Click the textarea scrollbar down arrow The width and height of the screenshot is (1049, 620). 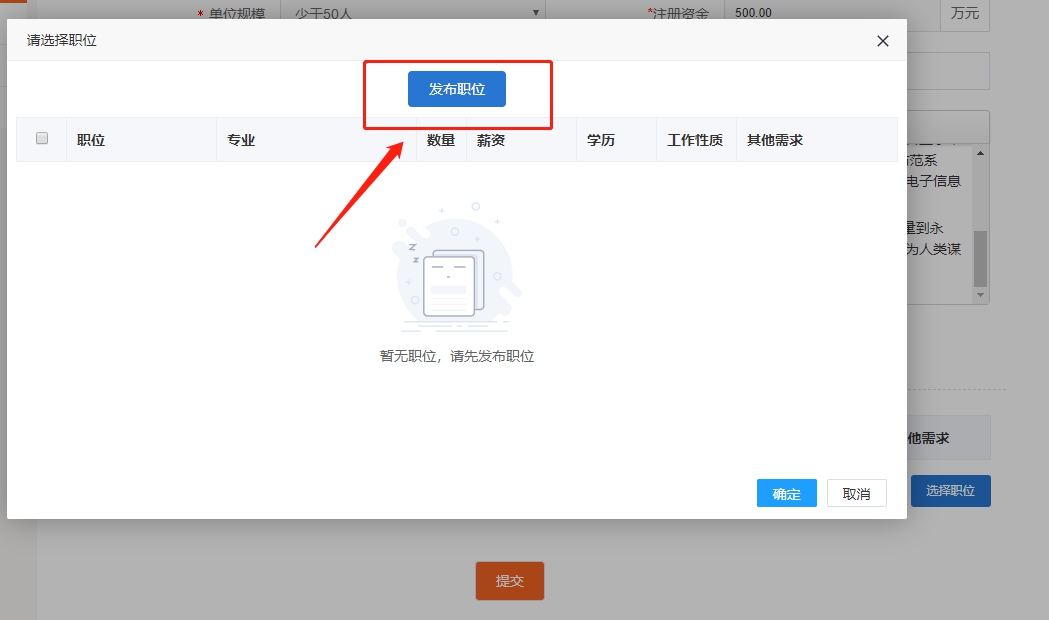coord(980,296)
